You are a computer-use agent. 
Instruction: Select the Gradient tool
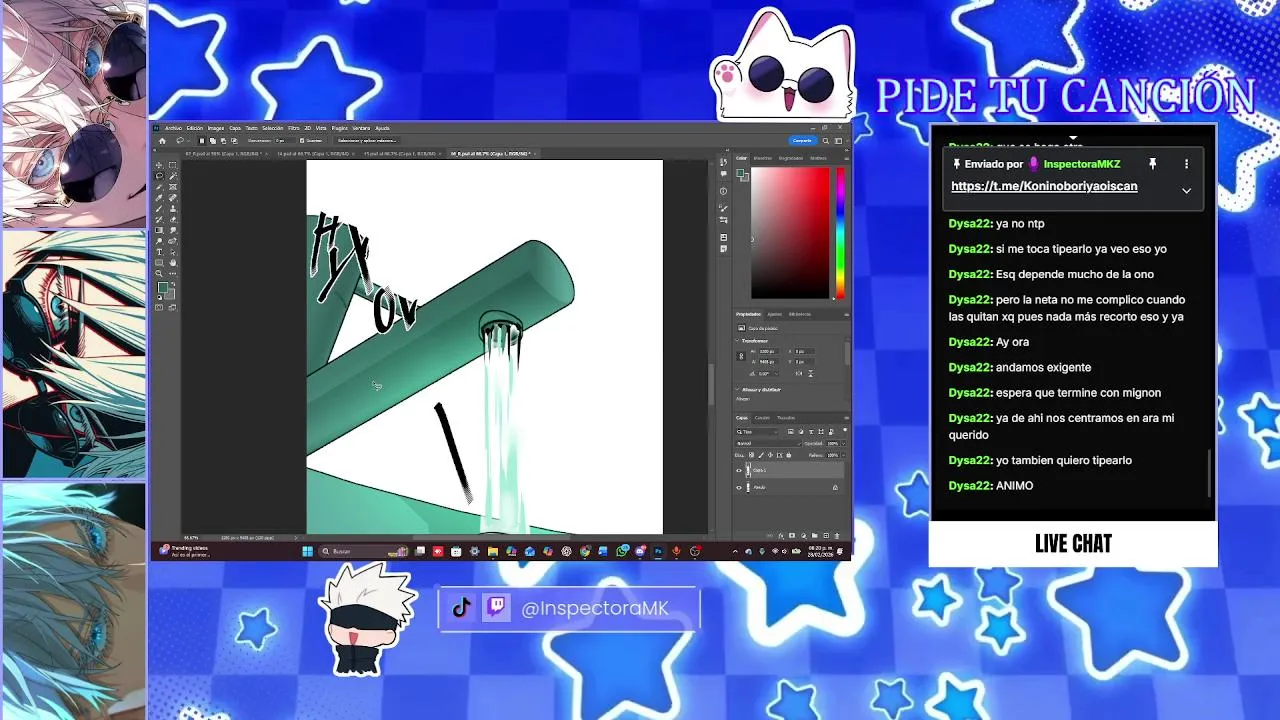159,230
